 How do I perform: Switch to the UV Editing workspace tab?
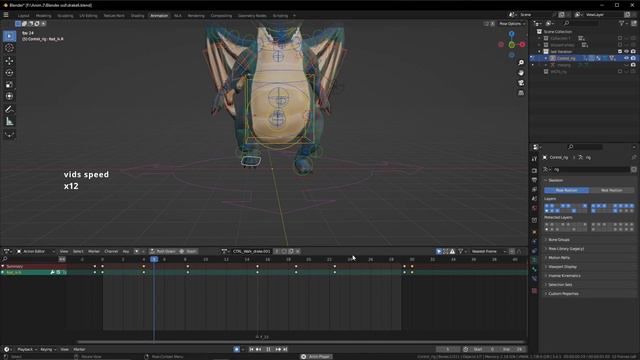click(89, 16)
